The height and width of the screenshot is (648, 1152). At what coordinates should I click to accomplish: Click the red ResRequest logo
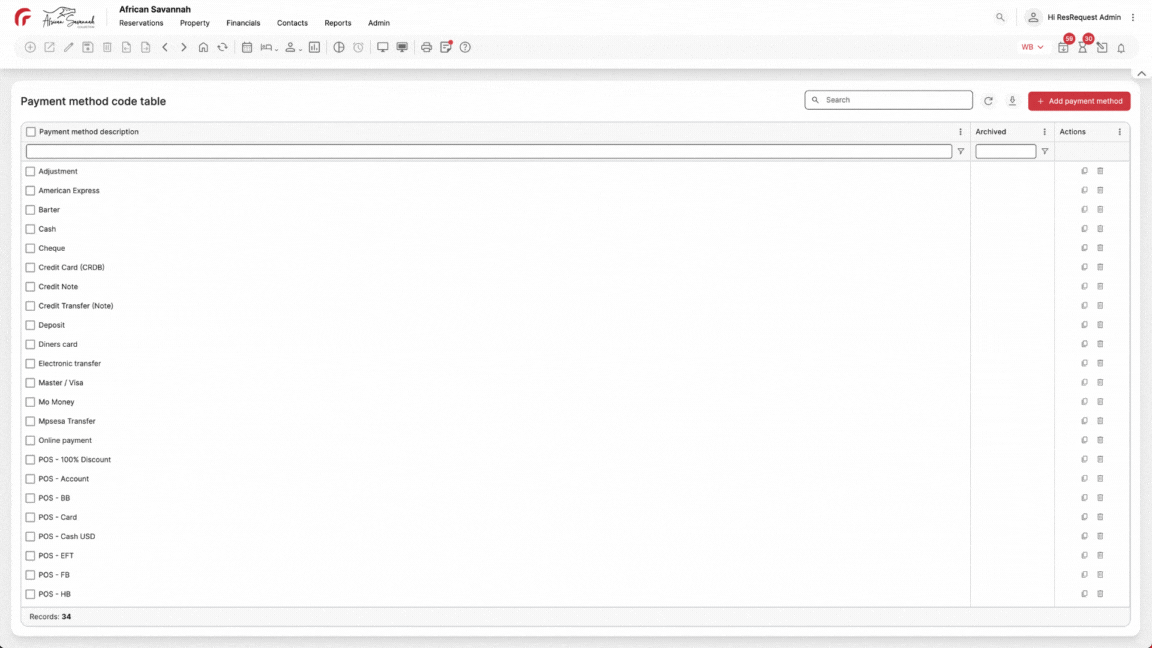(23, 17)
